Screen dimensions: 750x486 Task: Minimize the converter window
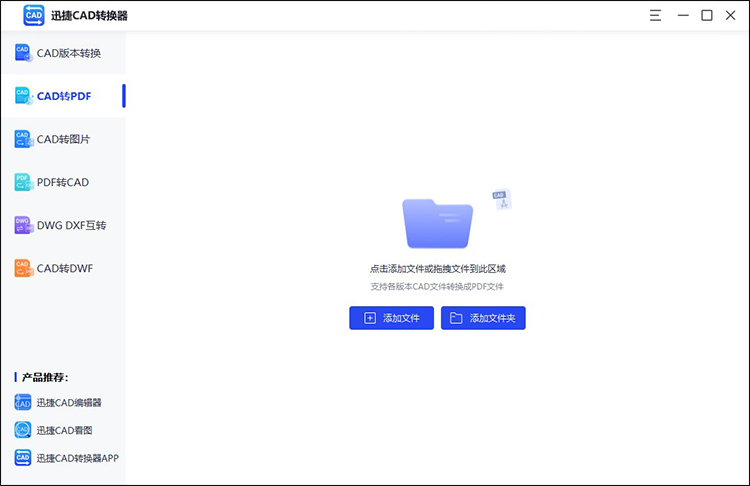click(x=683, y=15)
